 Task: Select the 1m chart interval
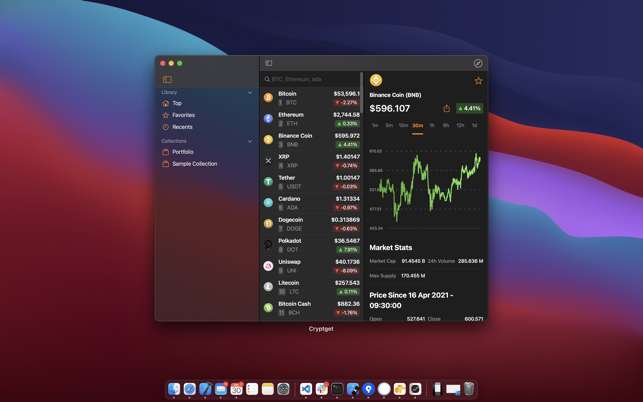[x=375, y=126]
